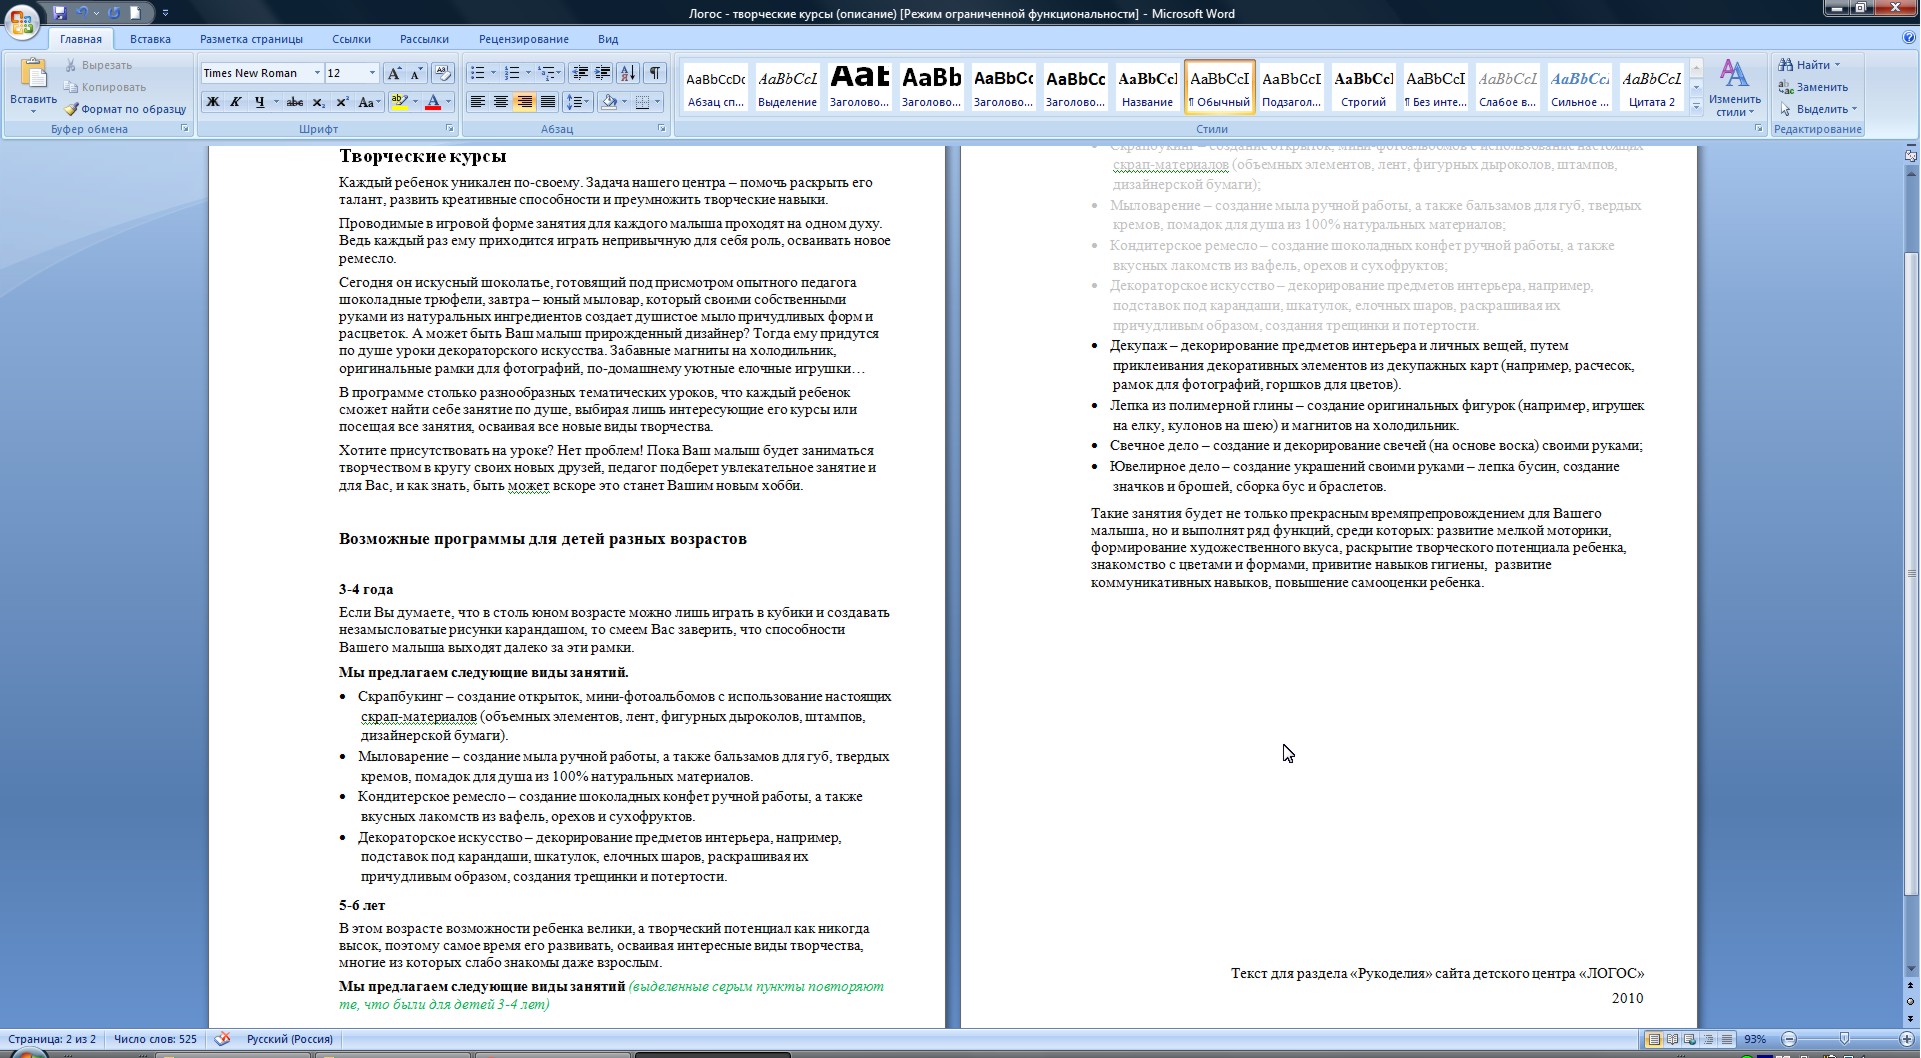Clear formatting with the eraser icon
The height and width of the screenshot is (1058, 1921).
pyautogui.click(x=443, y=73)
